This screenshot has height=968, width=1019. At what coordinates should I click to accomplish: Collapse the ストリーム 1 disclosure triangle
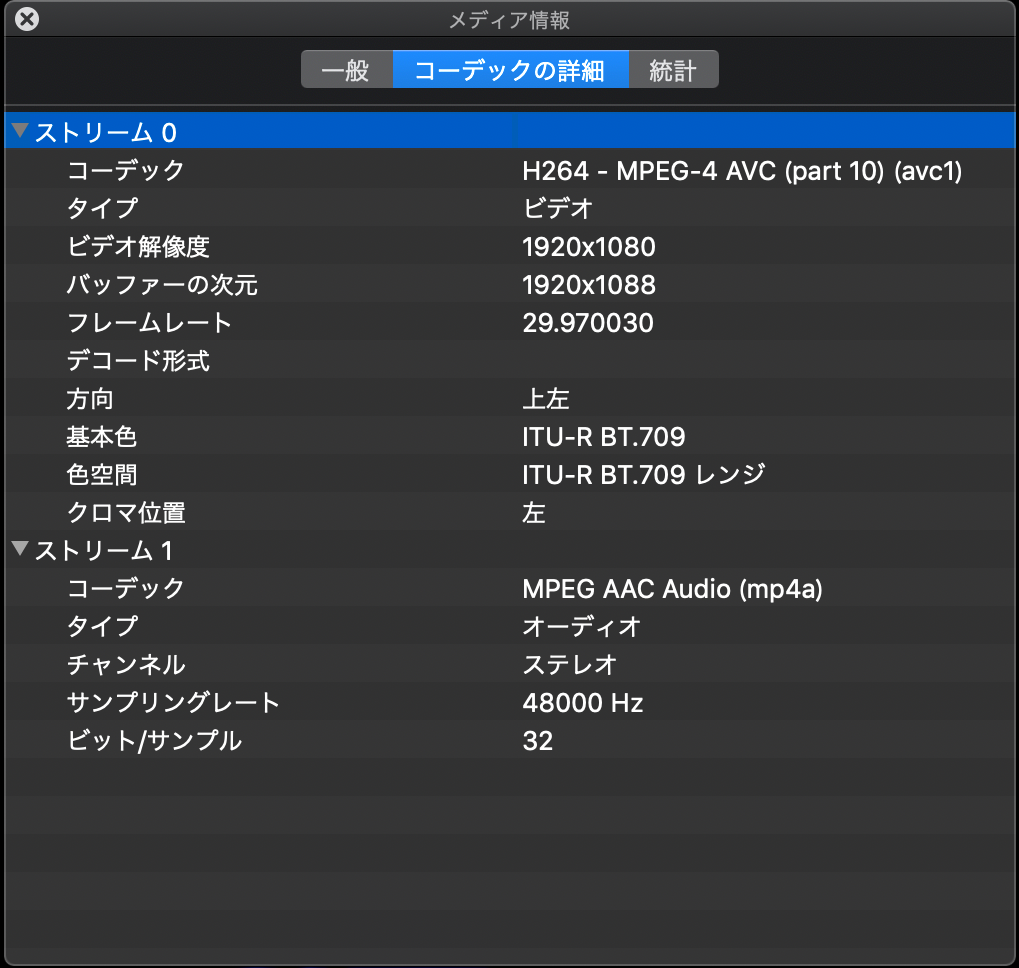point(20,549)
